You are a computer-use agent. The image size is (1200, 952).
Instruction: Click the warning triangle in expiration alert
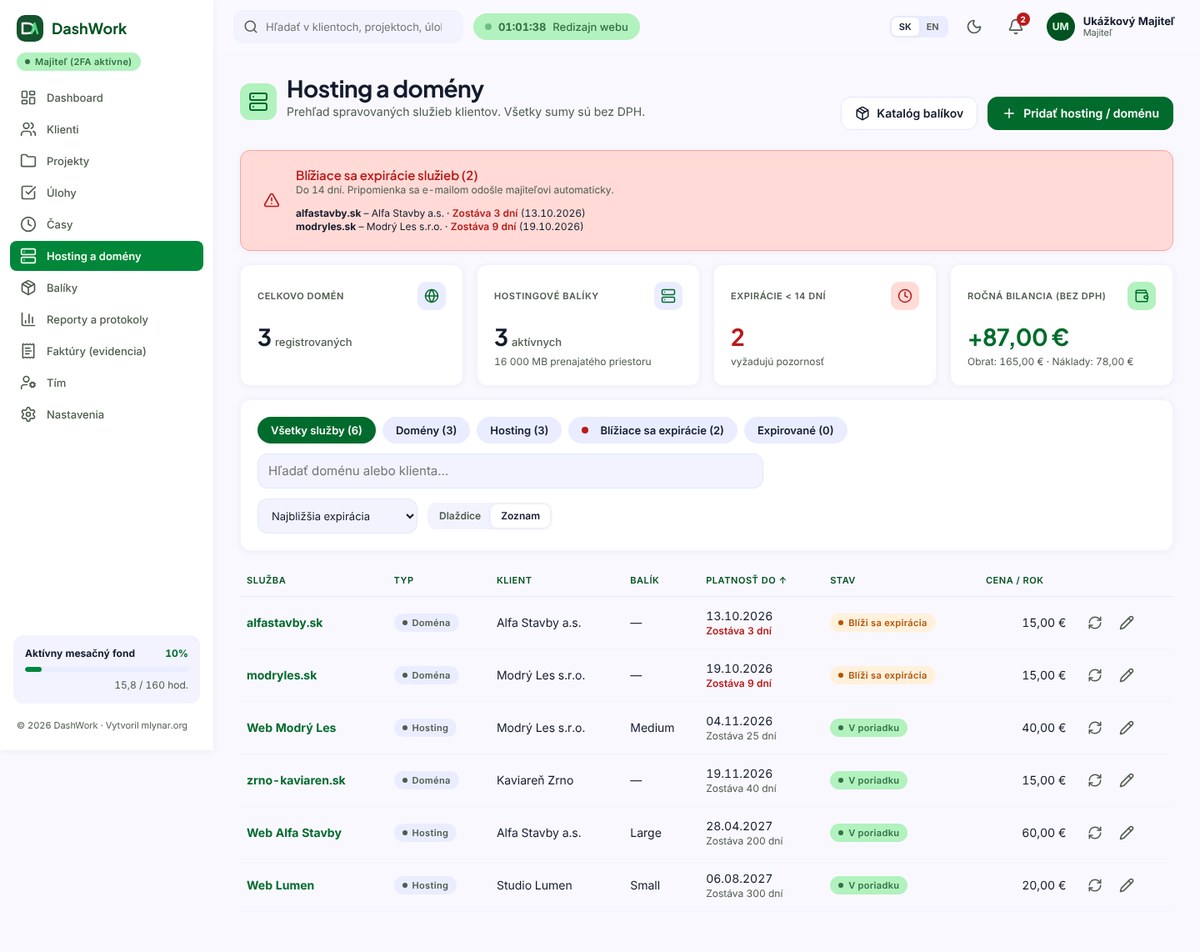[271, 200]
